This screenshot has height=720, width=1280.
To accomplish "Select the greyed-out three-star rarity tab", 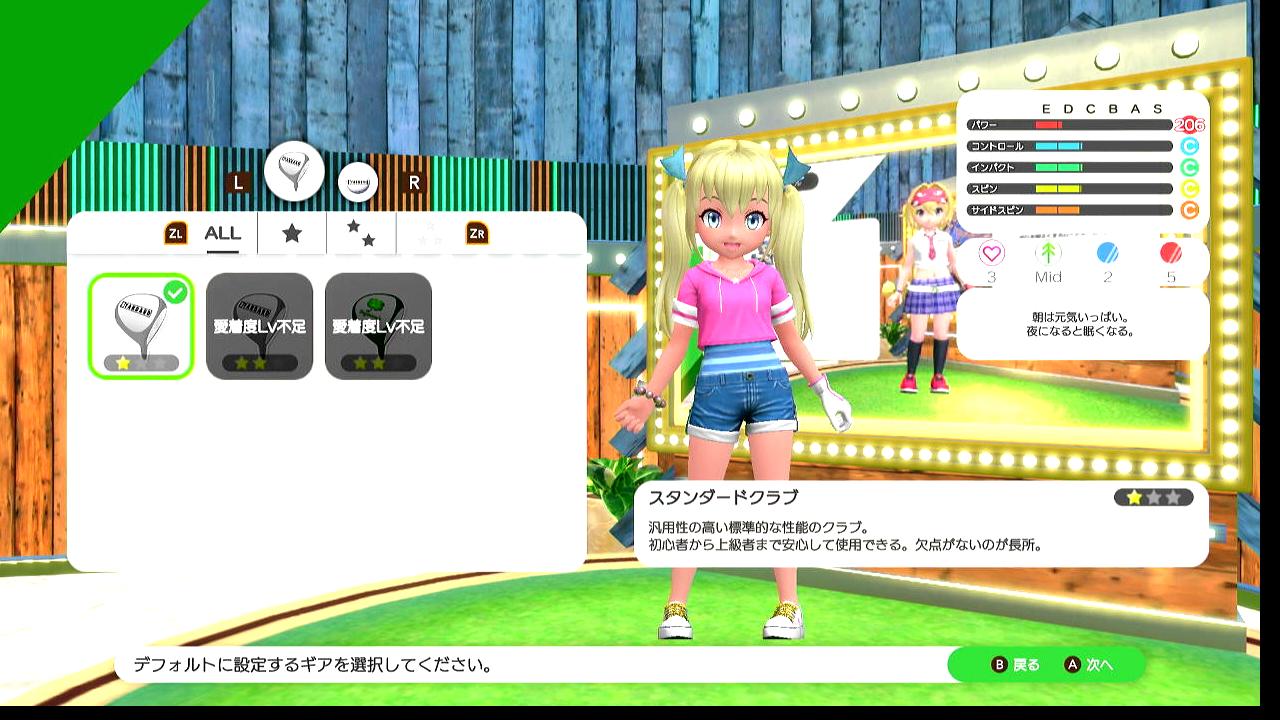I will click(x=430, y=233).
